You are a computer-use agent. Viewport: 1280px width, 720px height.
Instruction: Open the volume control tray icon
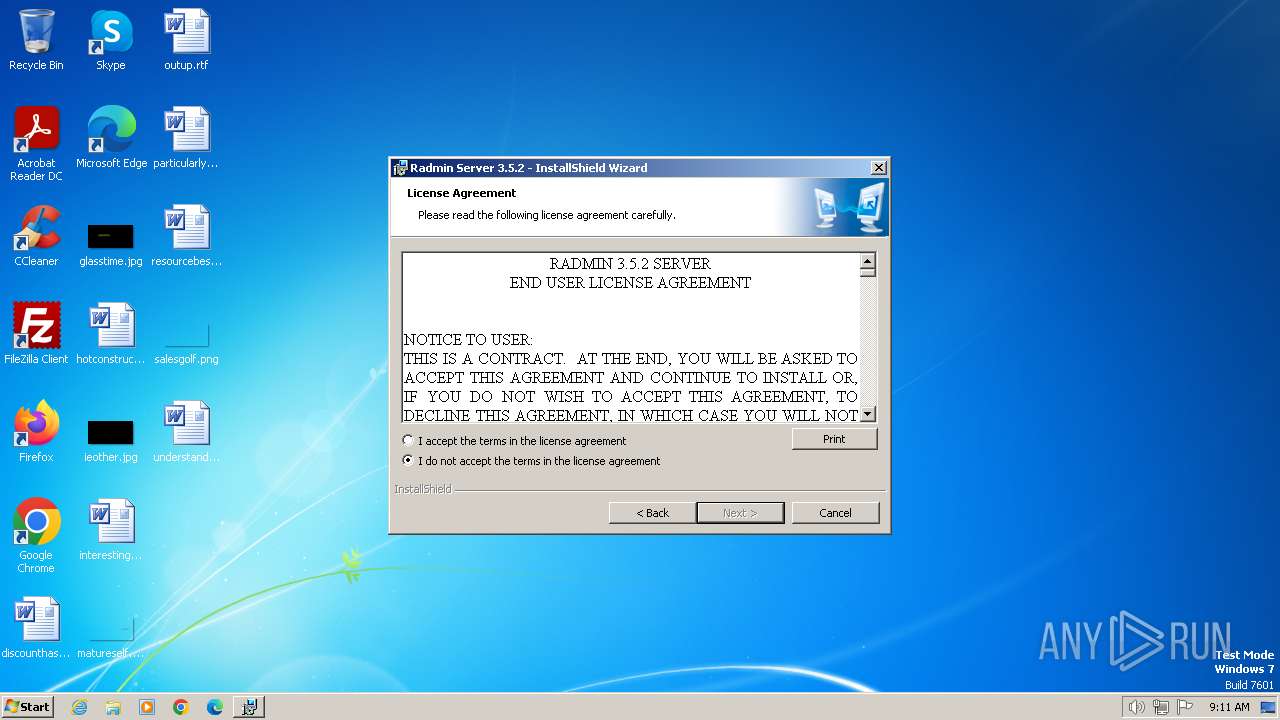click(1136, 707)
